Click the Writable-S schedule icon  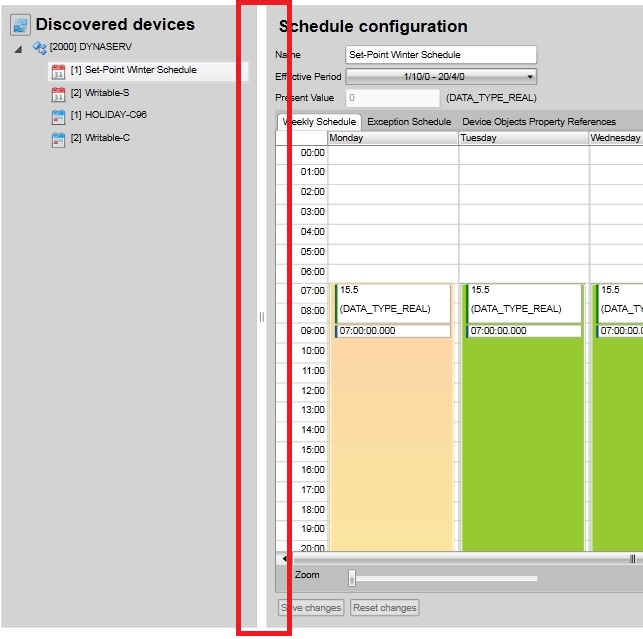[x=58, y=93]
